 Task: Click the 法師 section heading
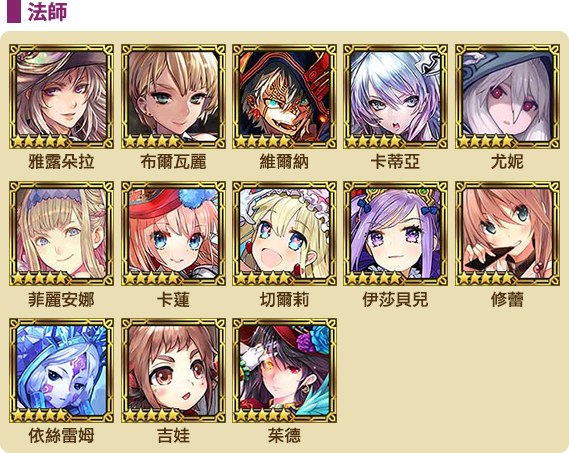pyautogui.click(x=48, y=12)
